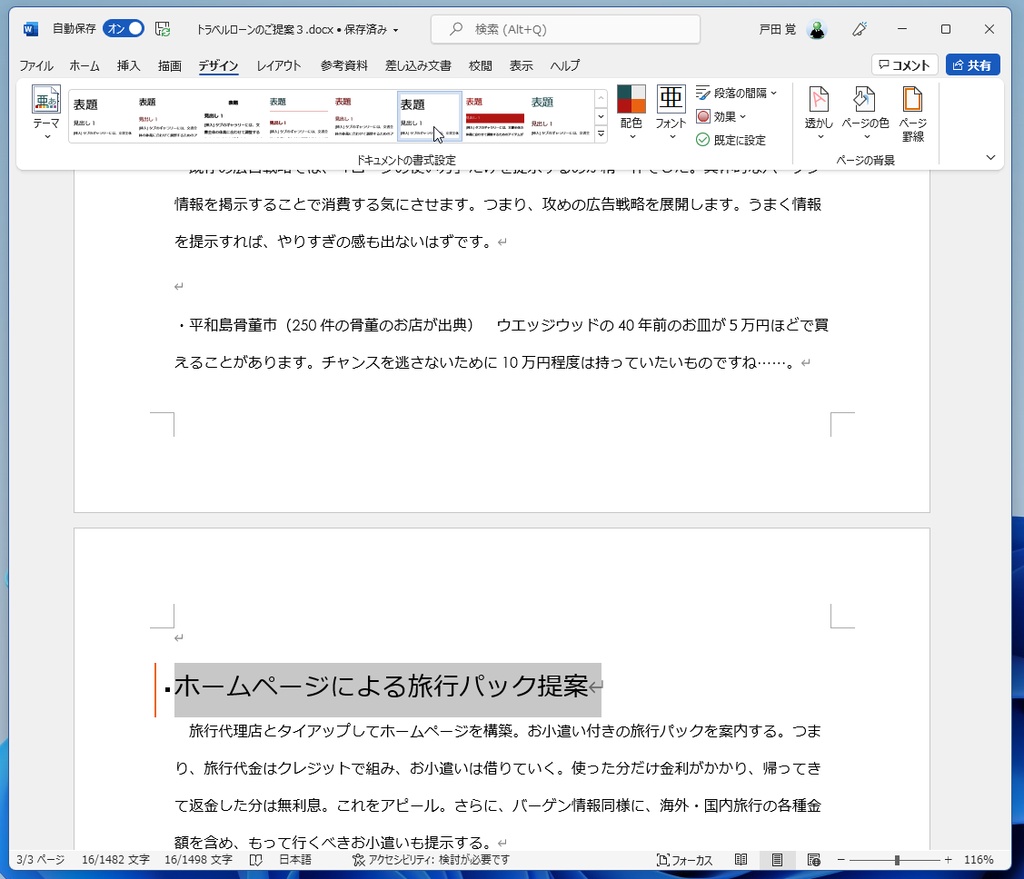Click the save/sync icon beside AutoSave
1024x879 pixels.
[163, 29]
